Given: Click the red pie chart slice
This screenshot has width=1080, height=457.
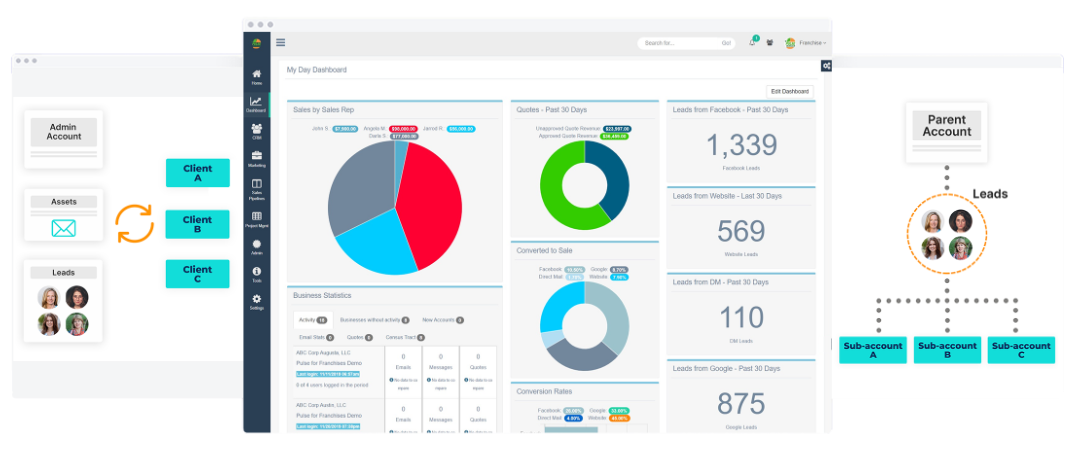Looking at the screenshot, I should pos(430,203).
